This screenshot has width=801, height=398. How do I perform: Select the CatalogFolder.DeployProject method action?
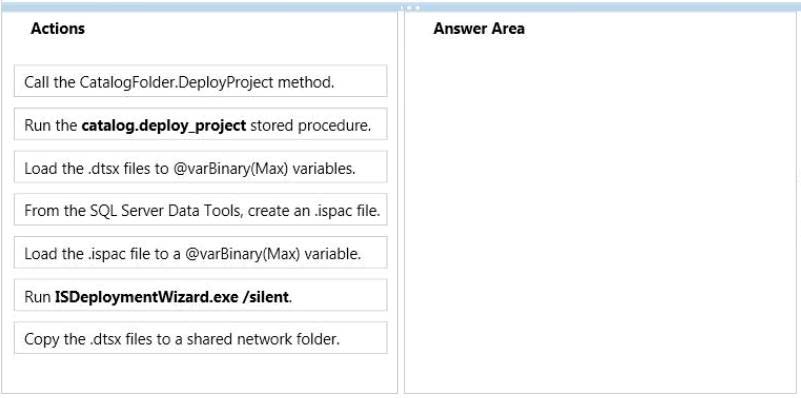coord(200,81)
